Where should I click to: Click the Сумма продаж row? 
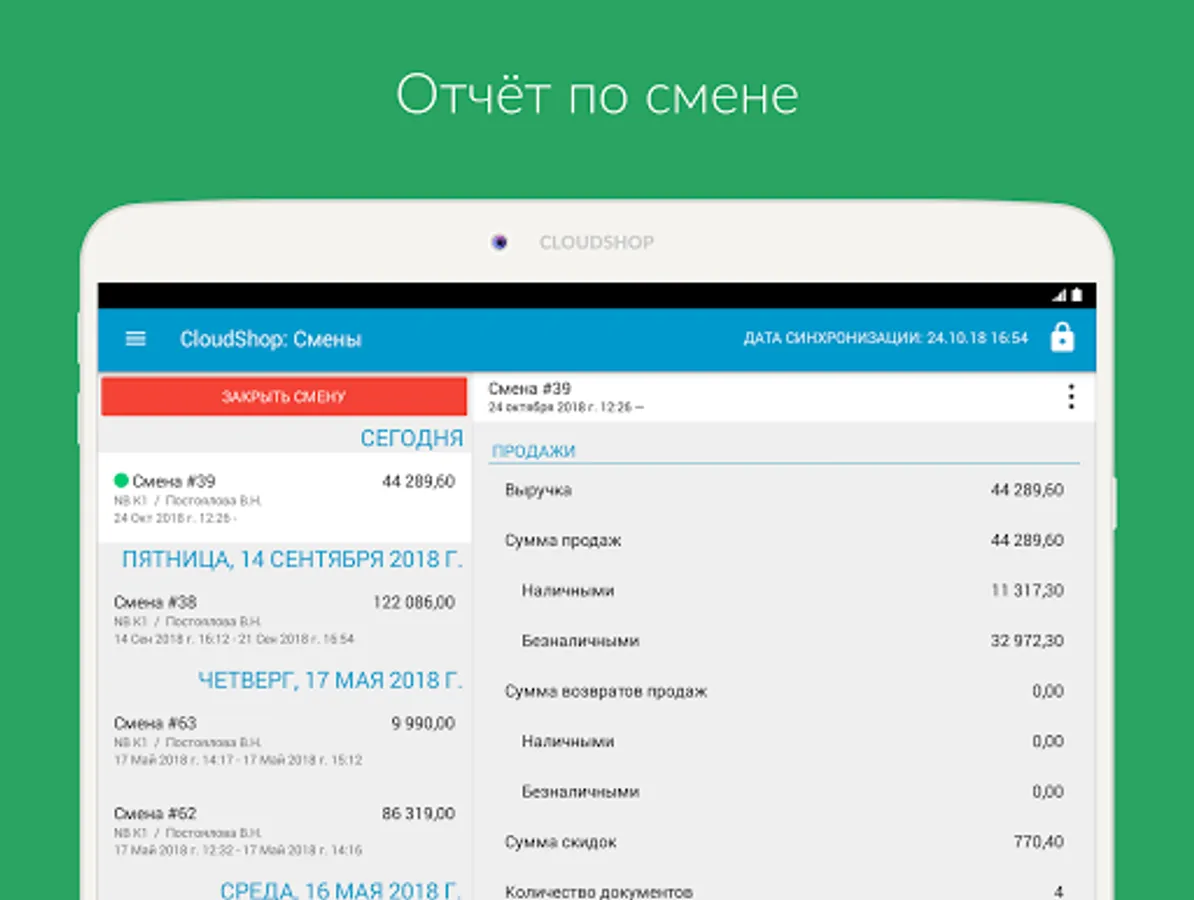coord(784,540)
